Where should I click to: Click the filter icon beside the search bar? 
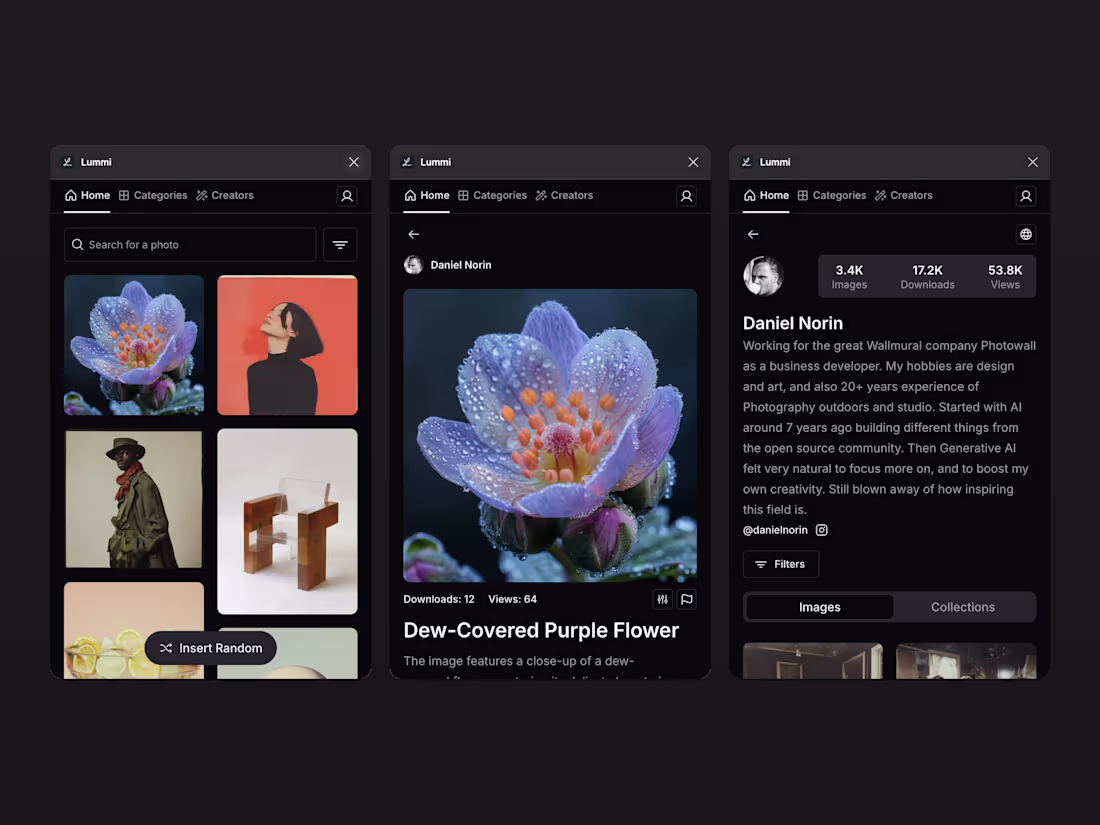(x=340, y=244)
